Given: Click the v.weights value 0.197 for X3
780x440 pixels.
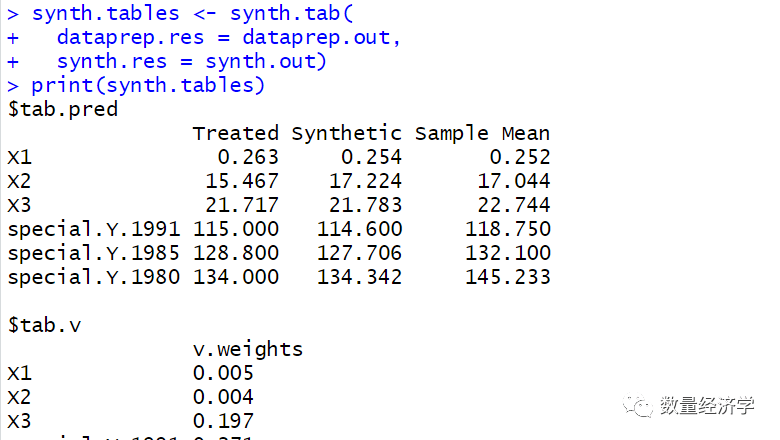Looking at the screenshot, I should 223,421.
